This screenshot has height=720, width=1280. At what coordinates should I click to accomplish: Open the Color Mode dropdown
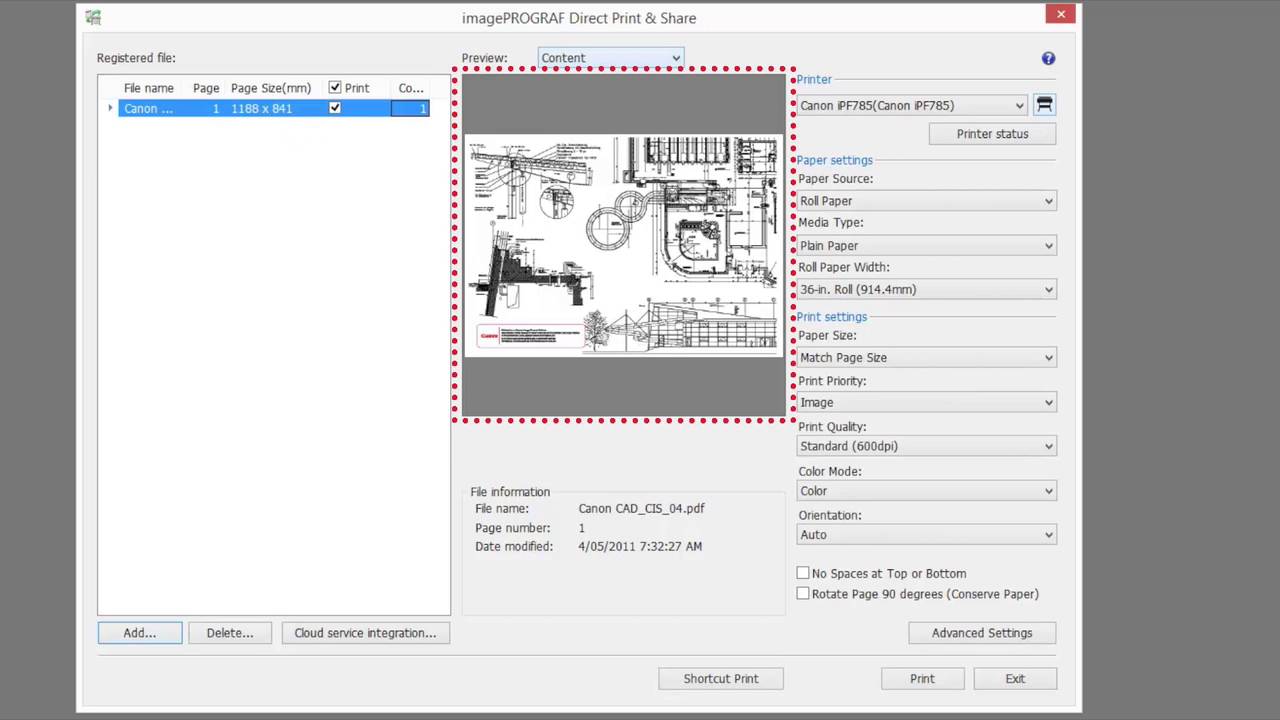point(926,491)
